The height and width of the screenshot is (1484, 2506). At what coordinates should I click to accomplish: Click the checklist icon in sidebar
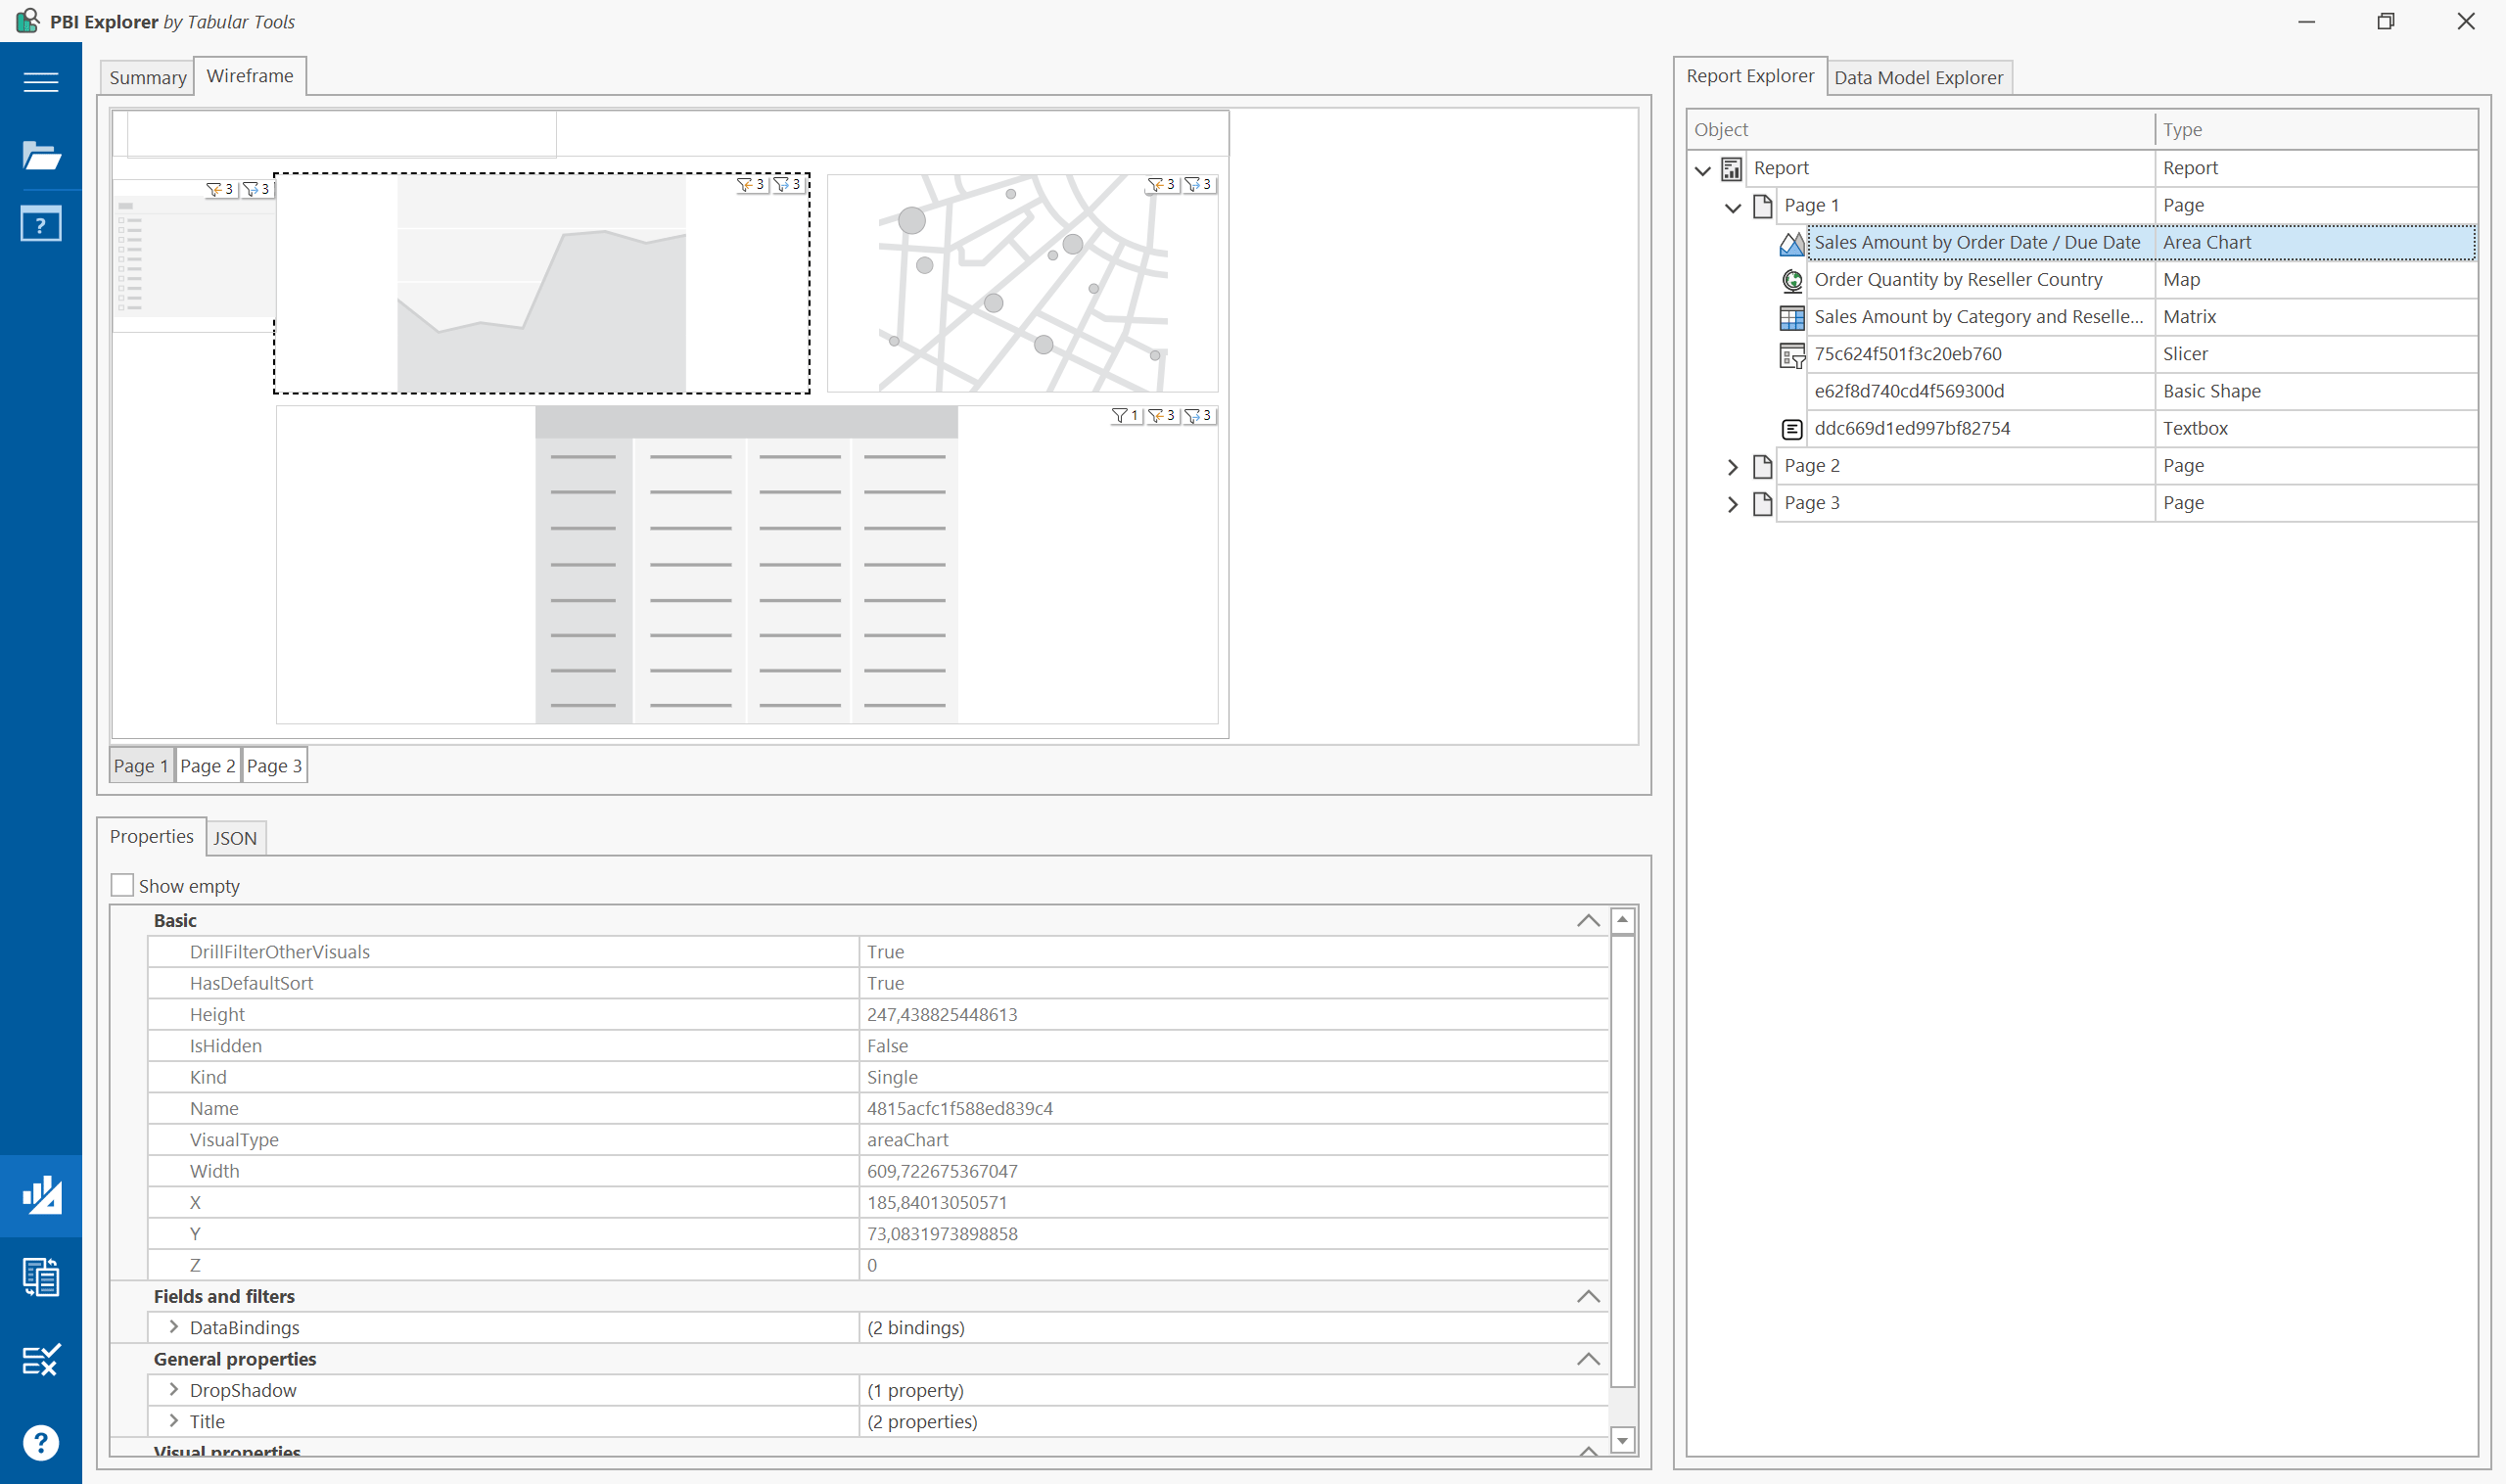click(41, 1359)
